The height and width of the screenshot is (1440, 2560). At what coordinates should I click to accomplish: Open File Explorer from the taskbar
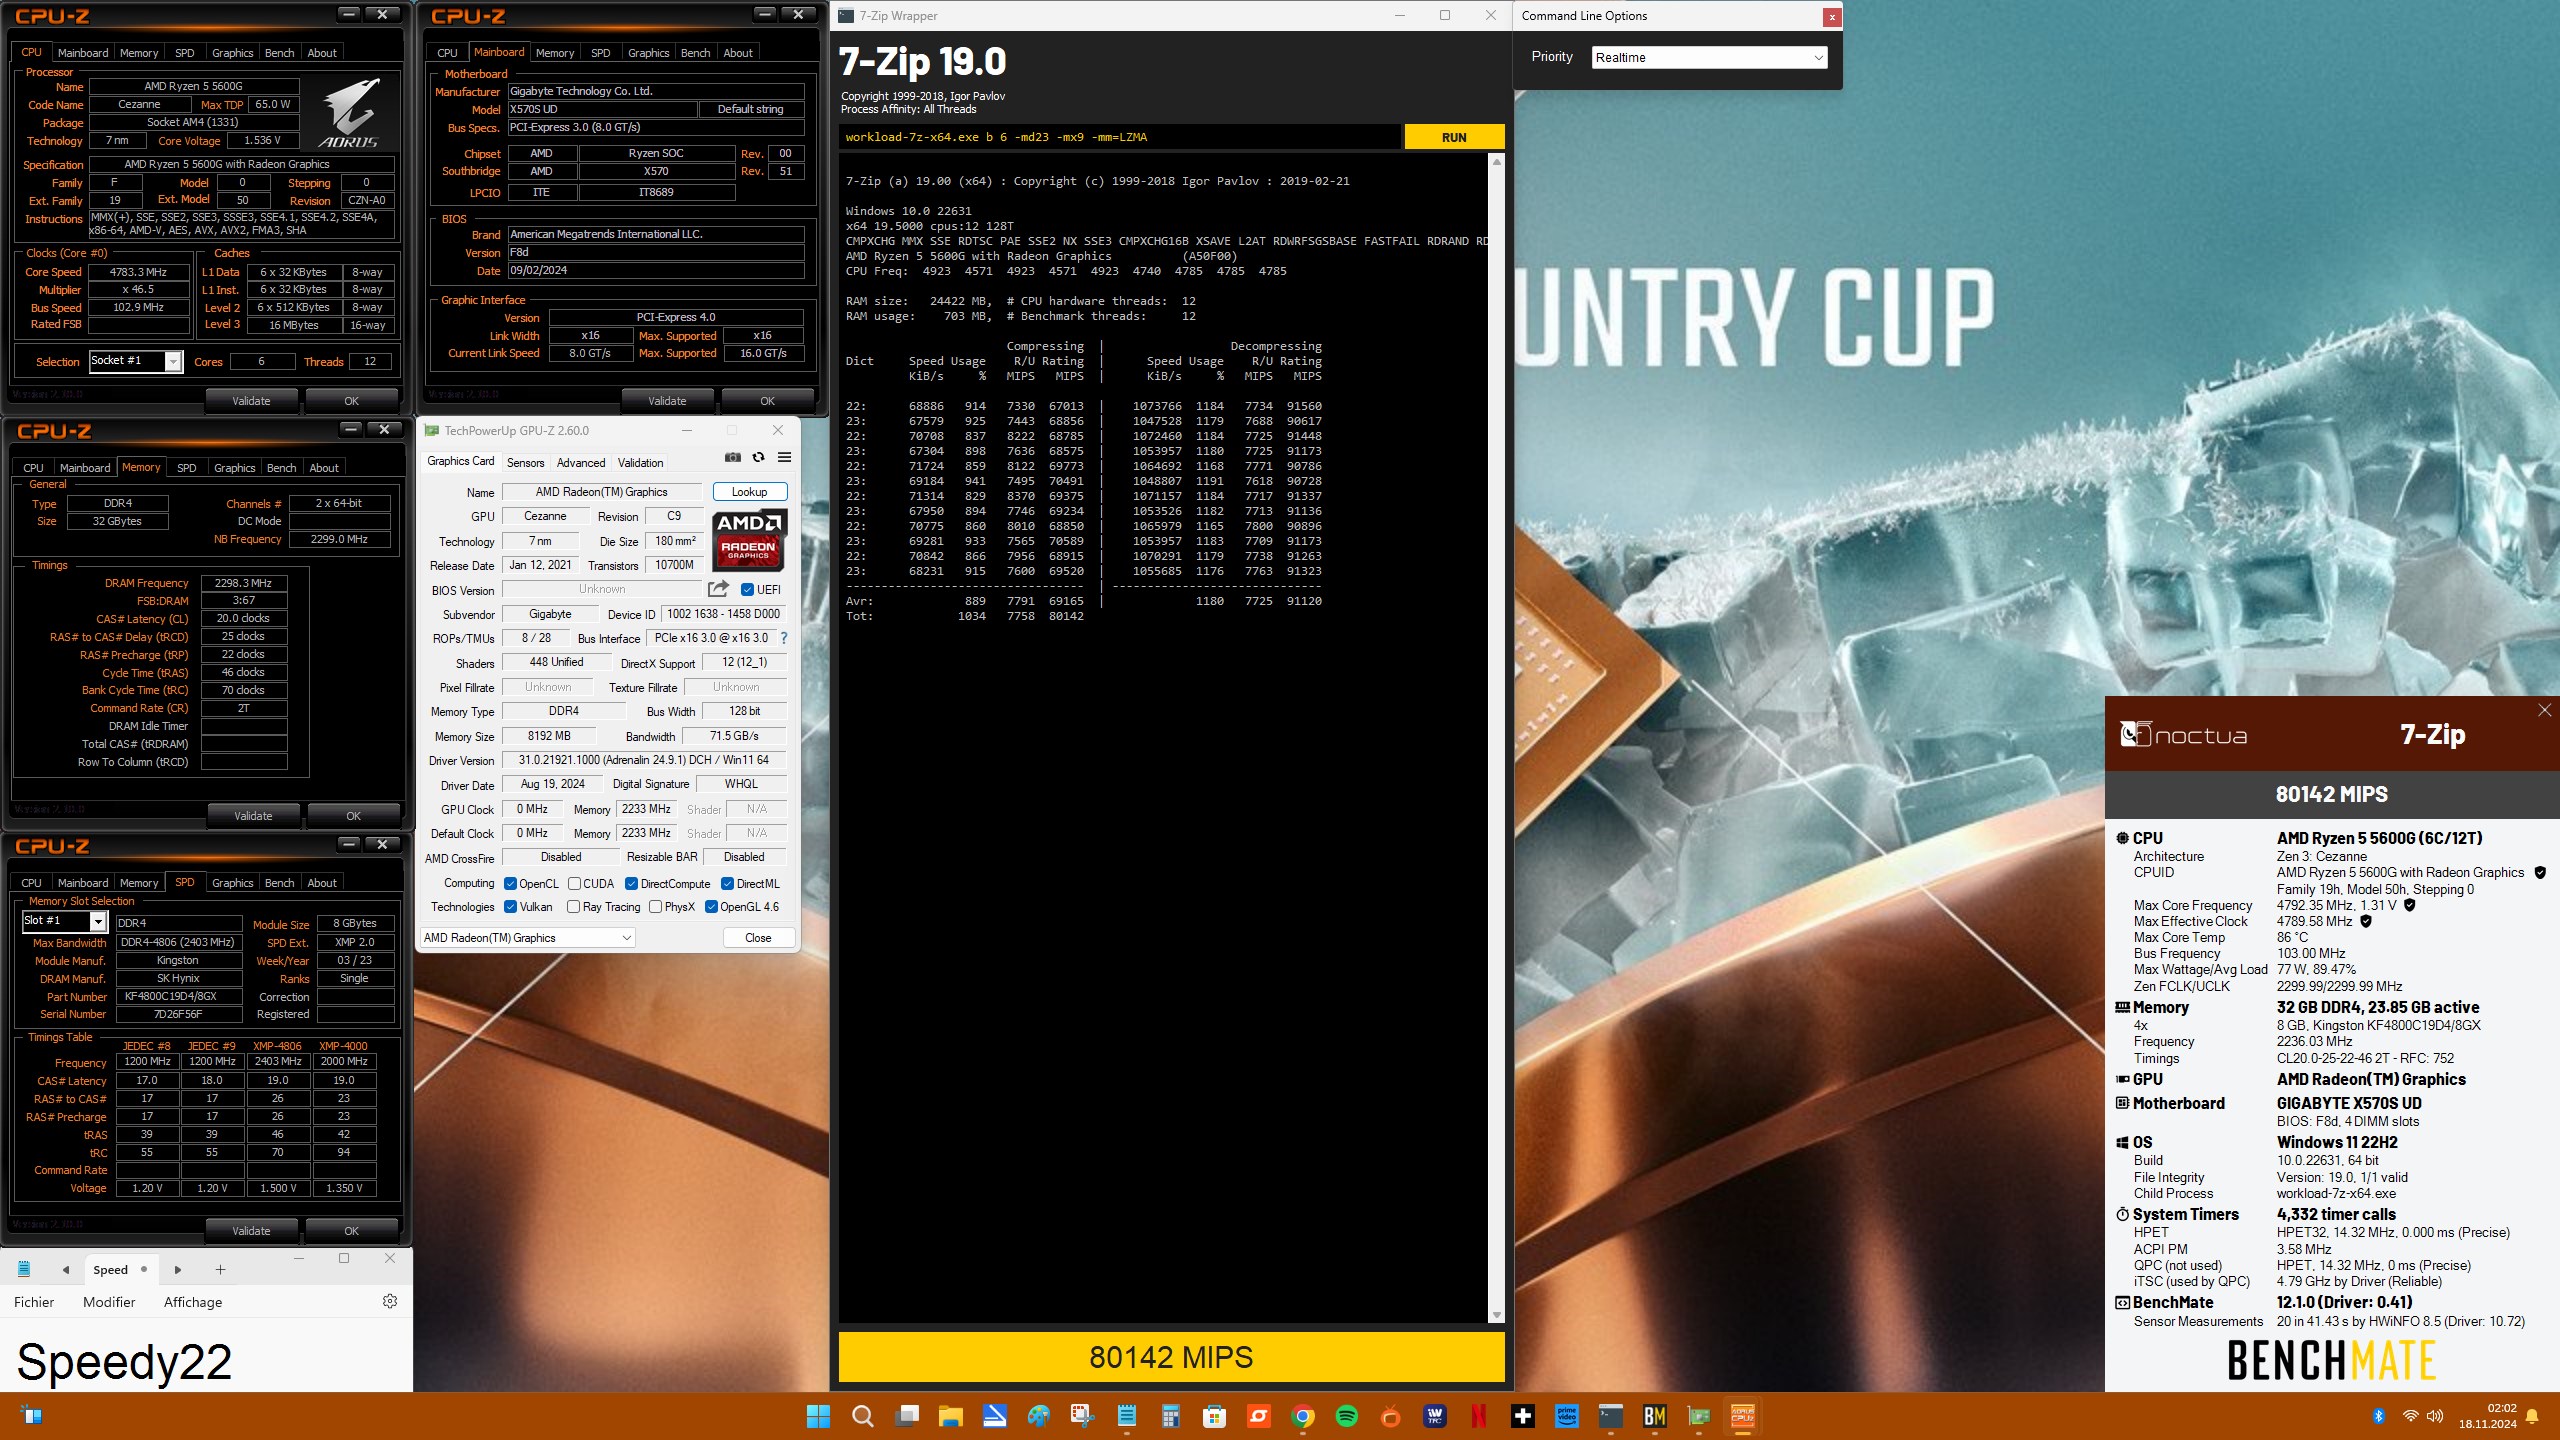(x=950, y=1416)
